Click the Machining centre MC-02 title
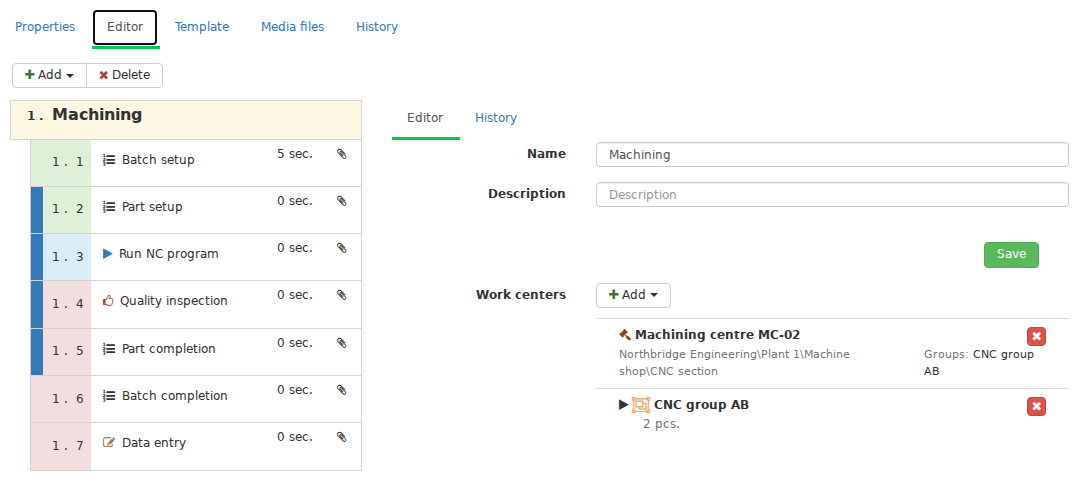The image size is (1079, 481). tap(717, 335)
